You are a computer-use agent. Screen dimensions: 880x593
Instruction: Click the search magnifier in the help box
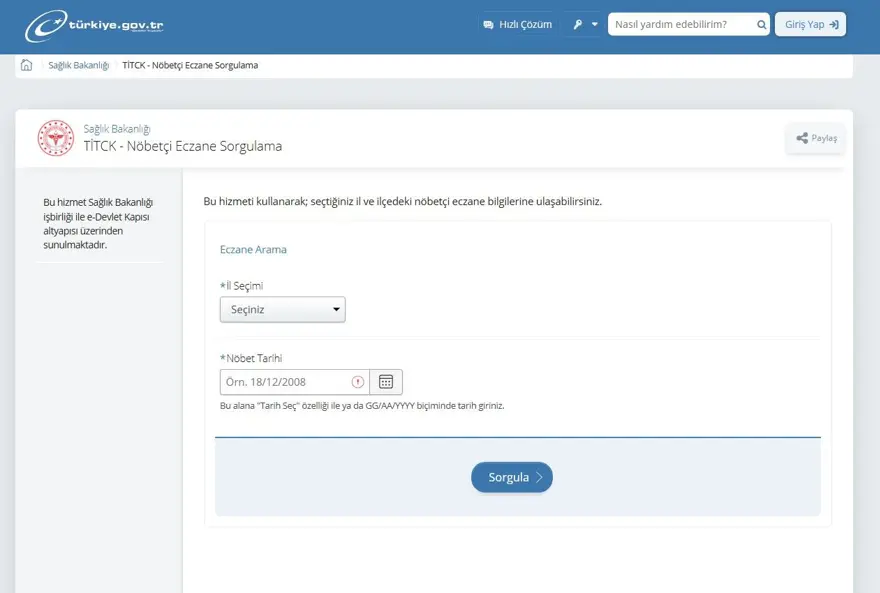[x=761, y=22]
